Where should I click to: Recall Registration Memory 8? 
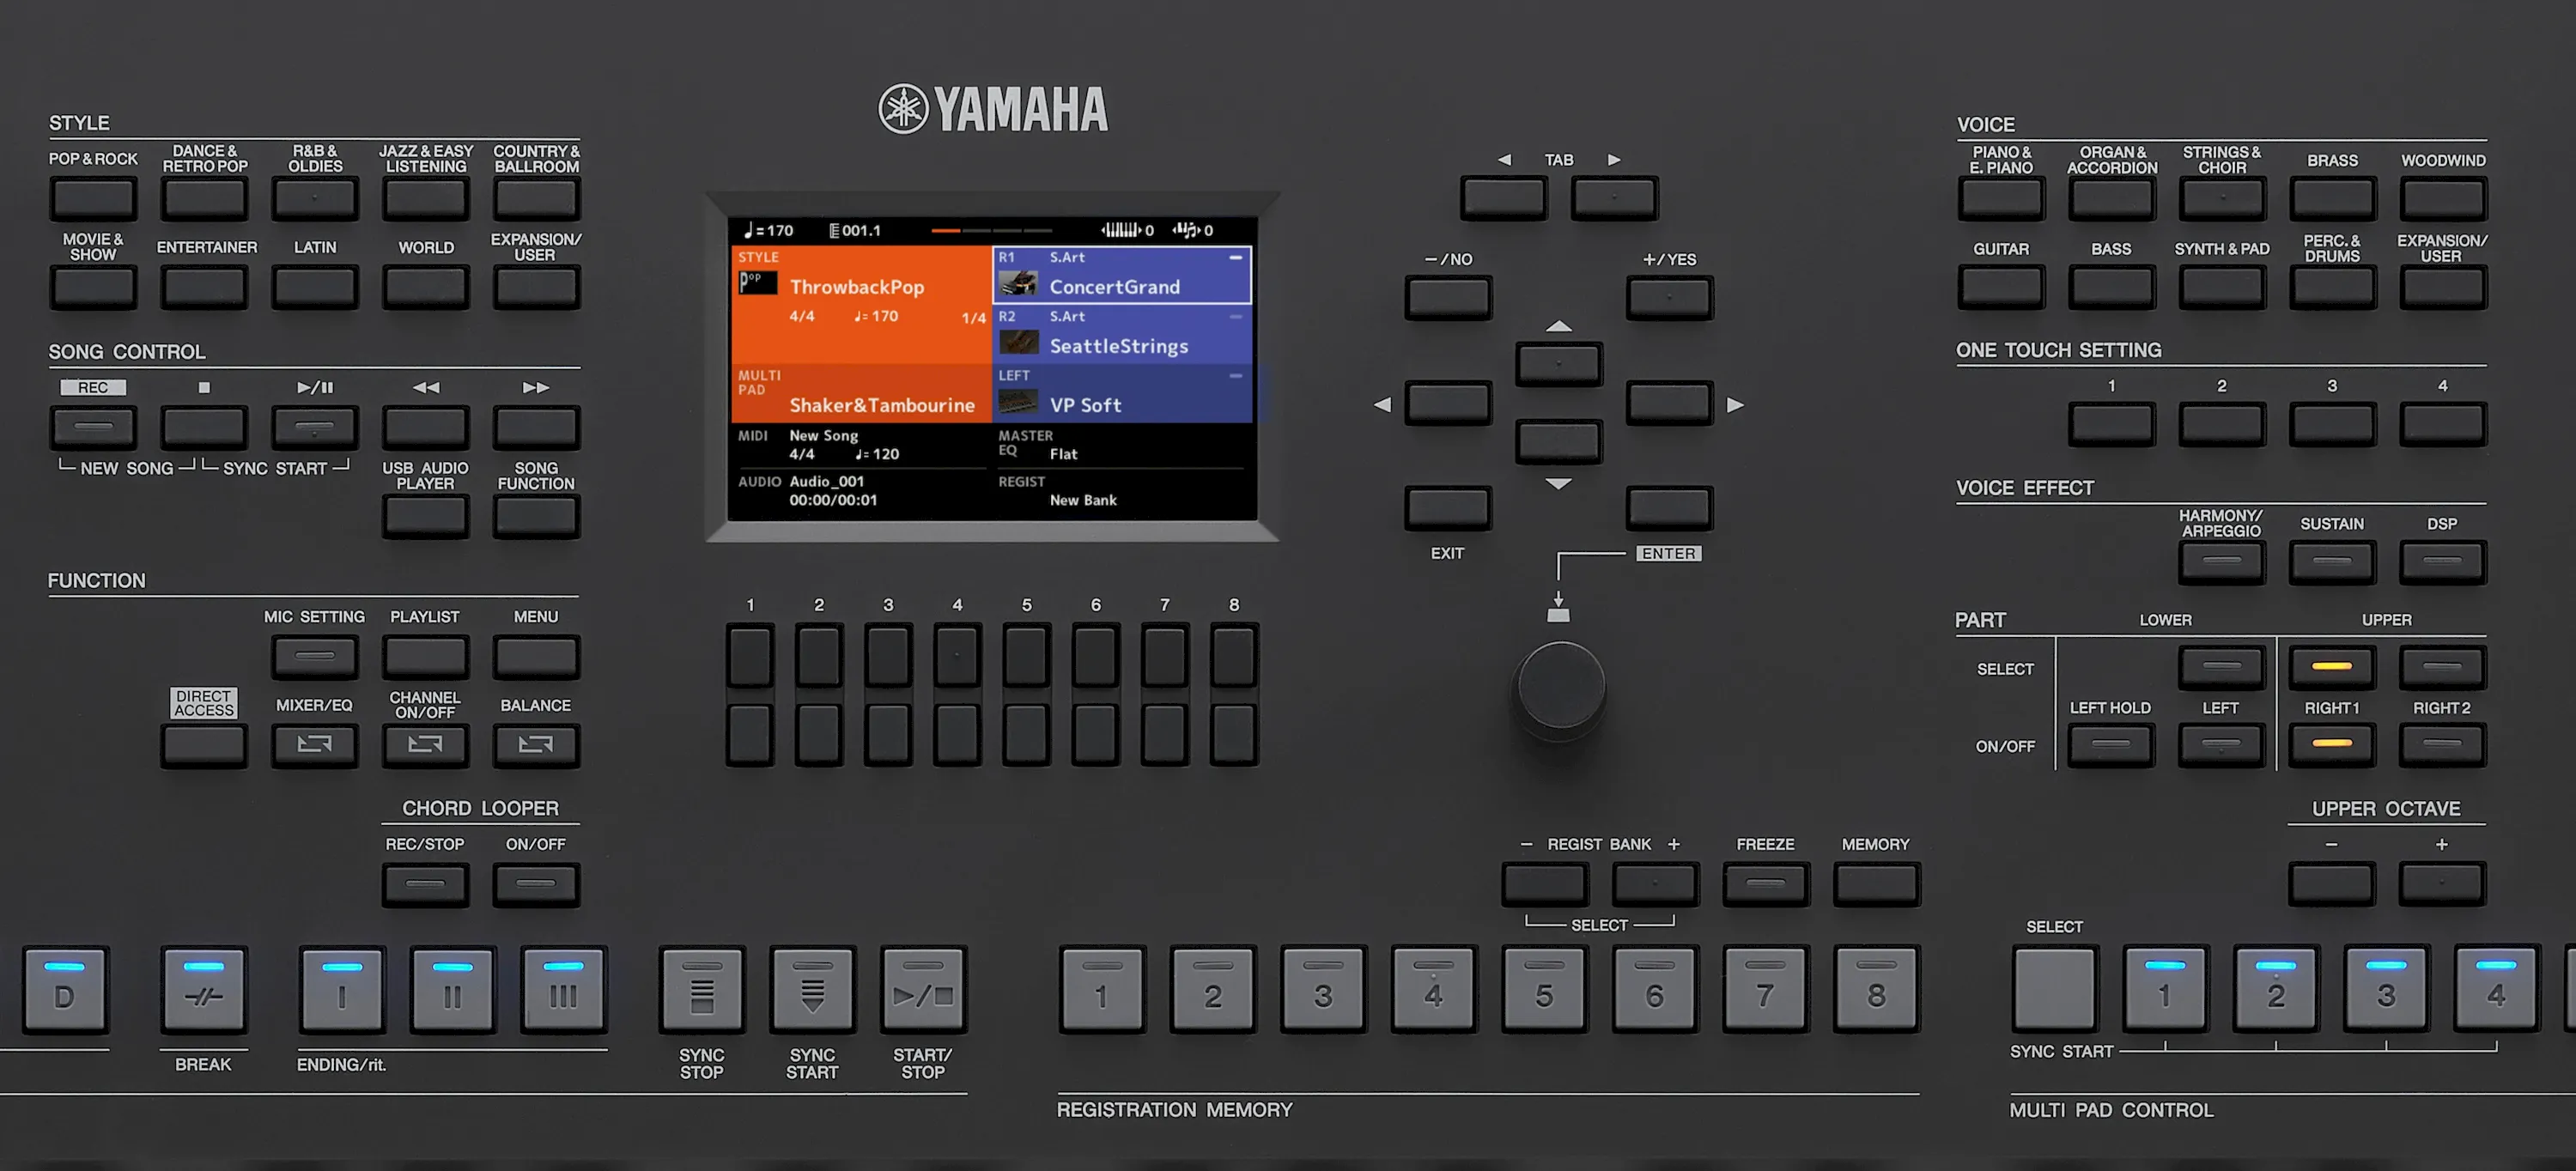(x=1877, y=990)
